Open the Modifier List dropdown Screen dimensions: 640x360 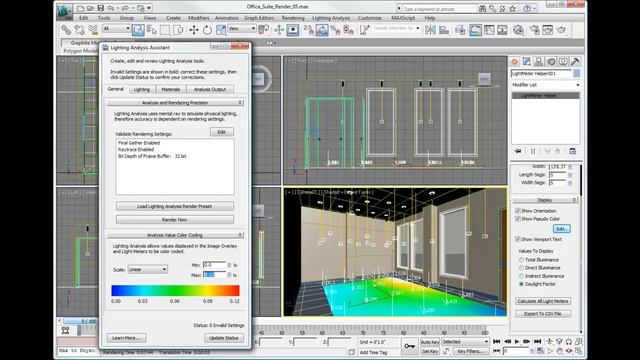[546, 85]
